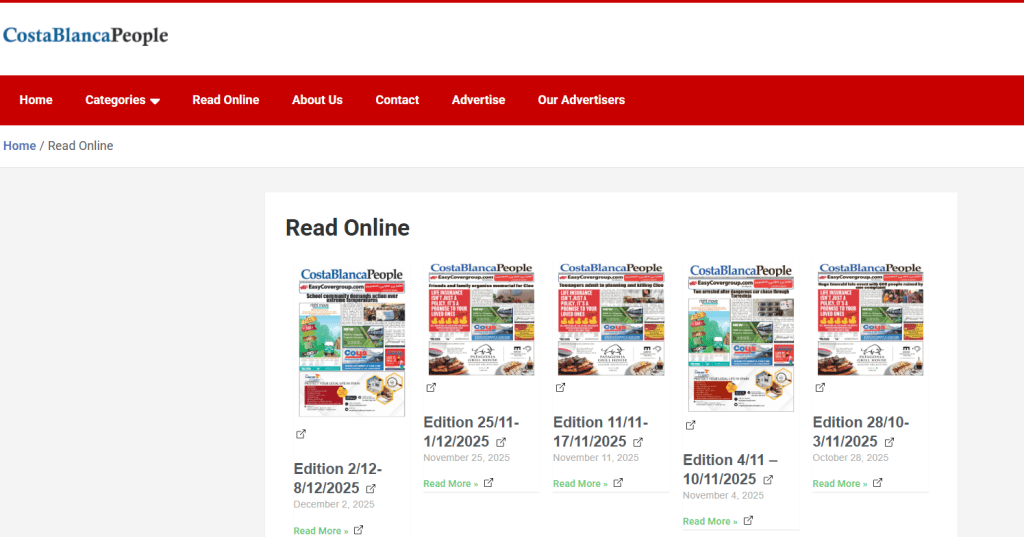Screen dimensions: 1024x537
Task: Expand the Categories dropdown menu
Action: [x=122, y=100]
